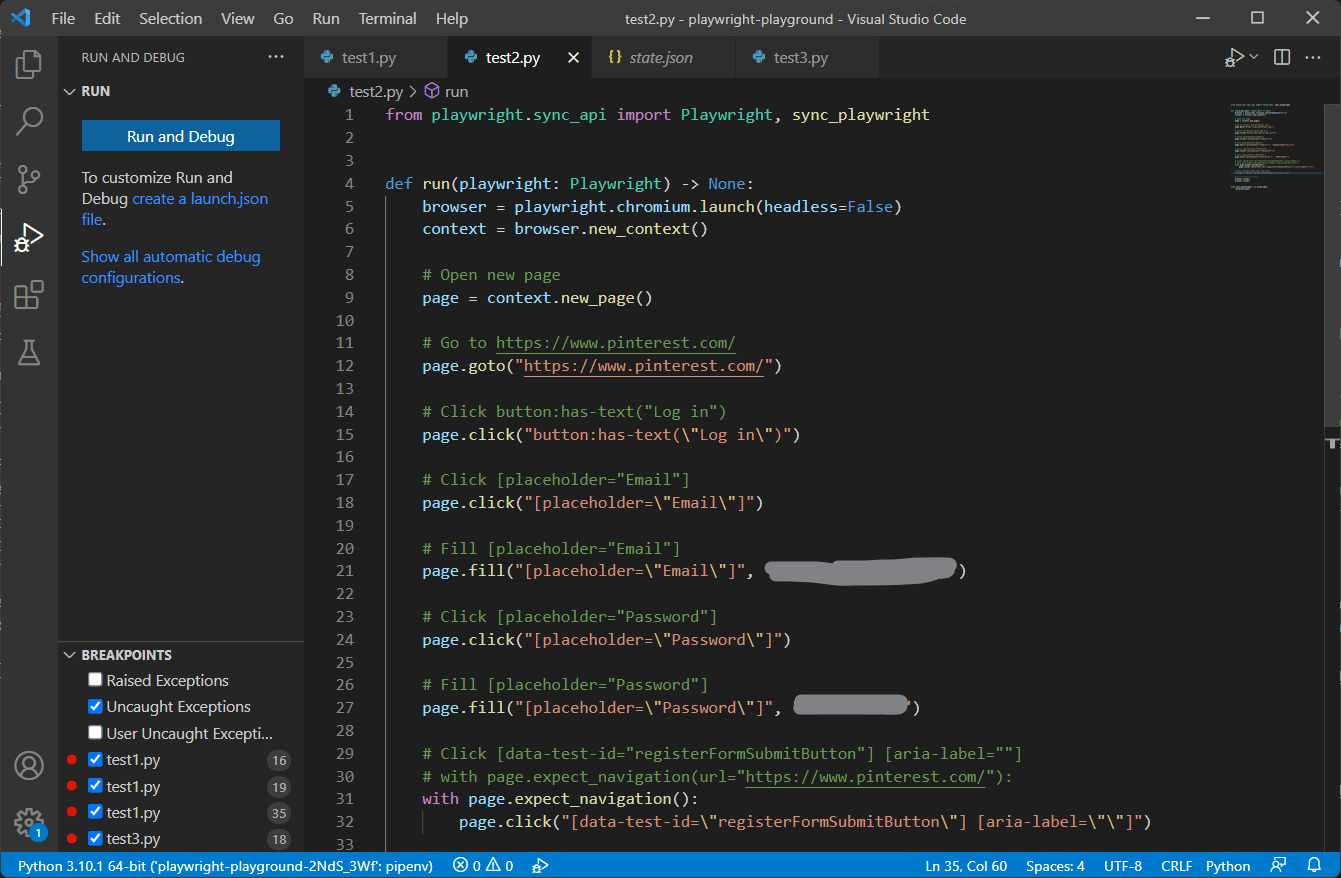Click the Run and Debug button
Screen dimensions: 1341x878
(x=181, y=136)
